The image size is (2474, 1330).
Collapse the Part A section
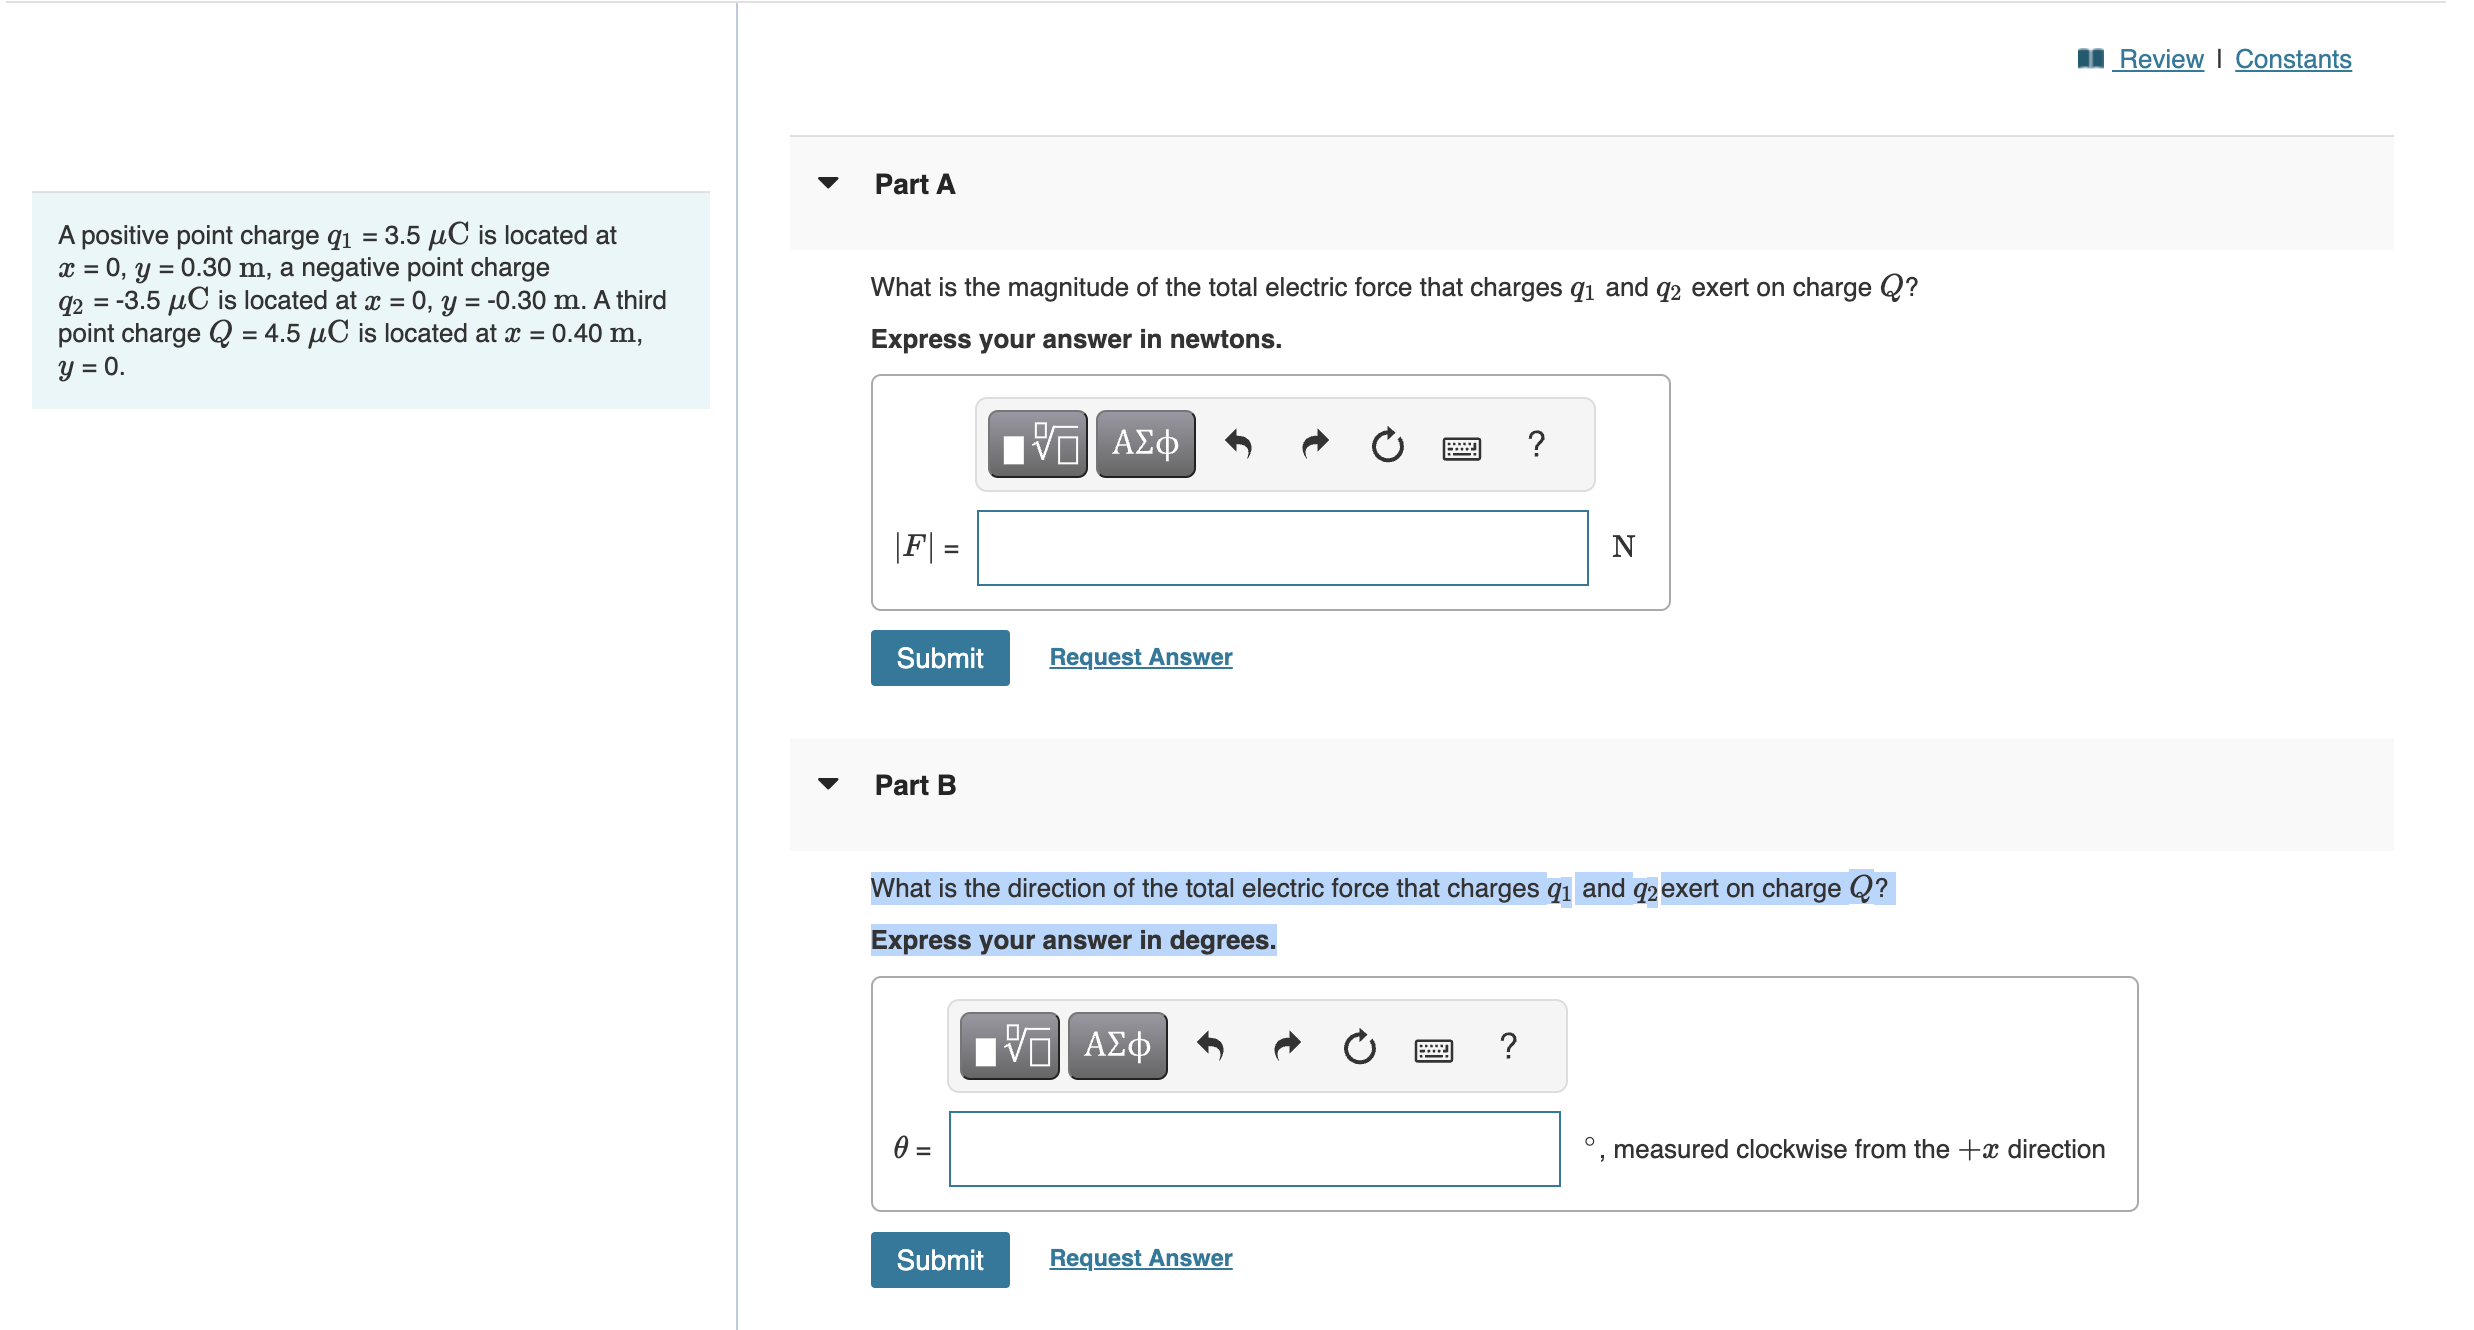(828, 183)
